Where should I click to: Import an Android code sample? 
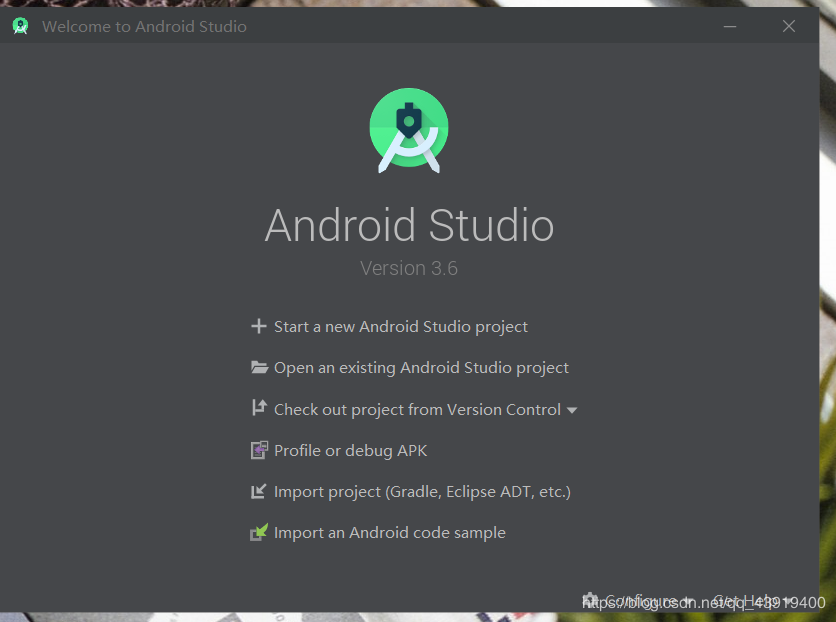tap(389, 532)
